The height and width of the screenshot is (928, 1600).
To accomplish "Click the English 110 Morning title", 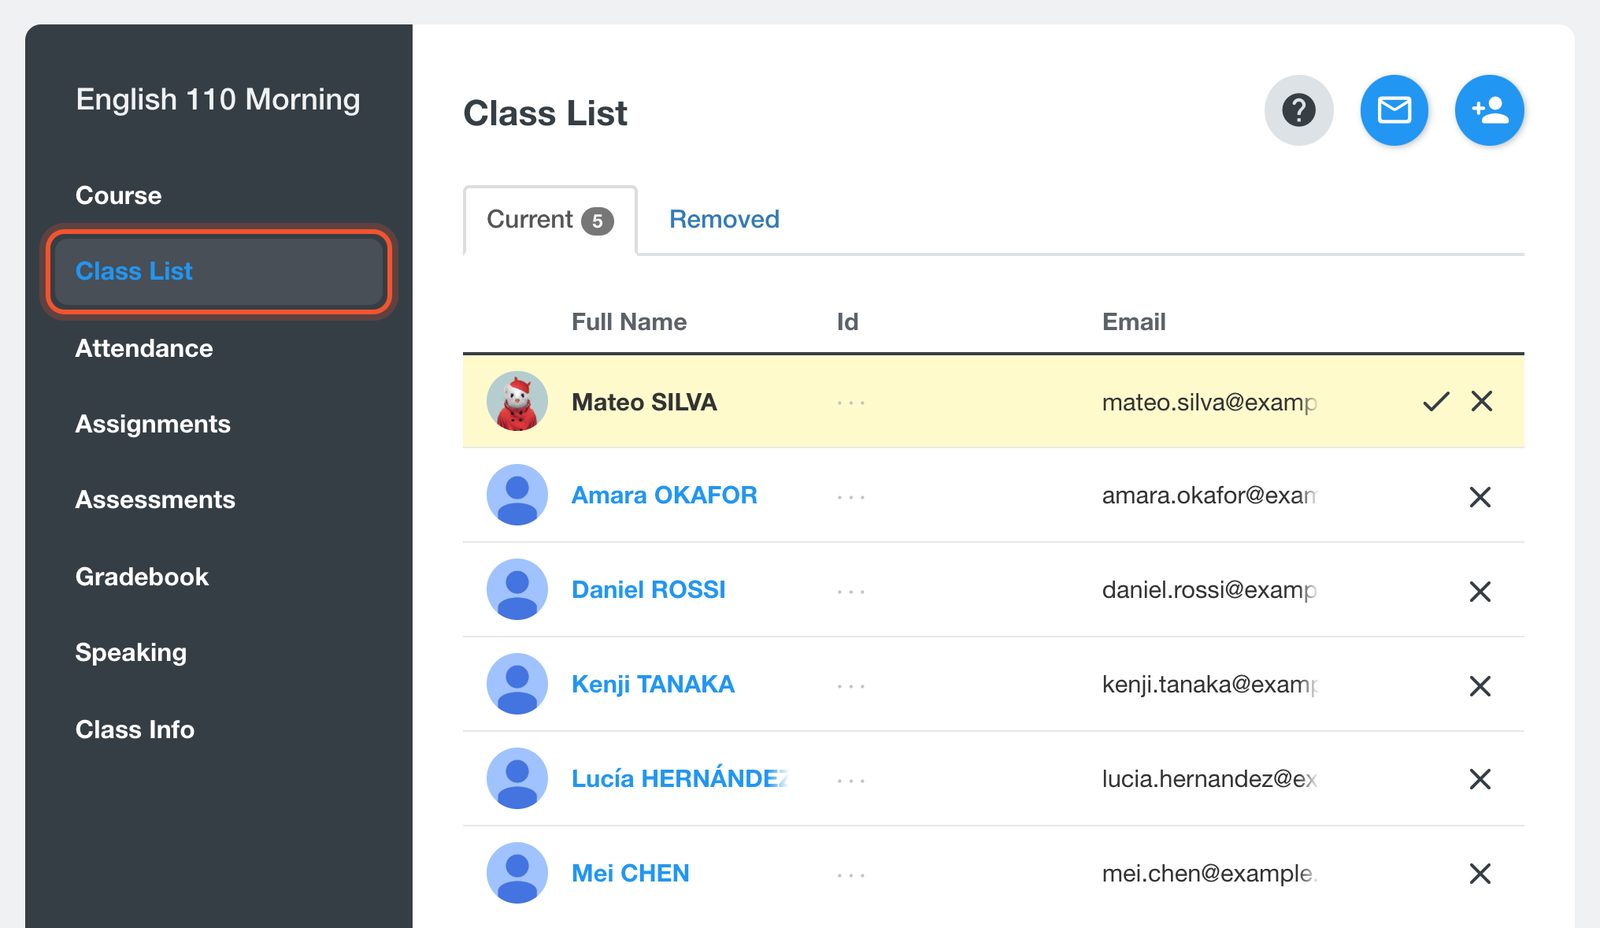I will point(218,99).
